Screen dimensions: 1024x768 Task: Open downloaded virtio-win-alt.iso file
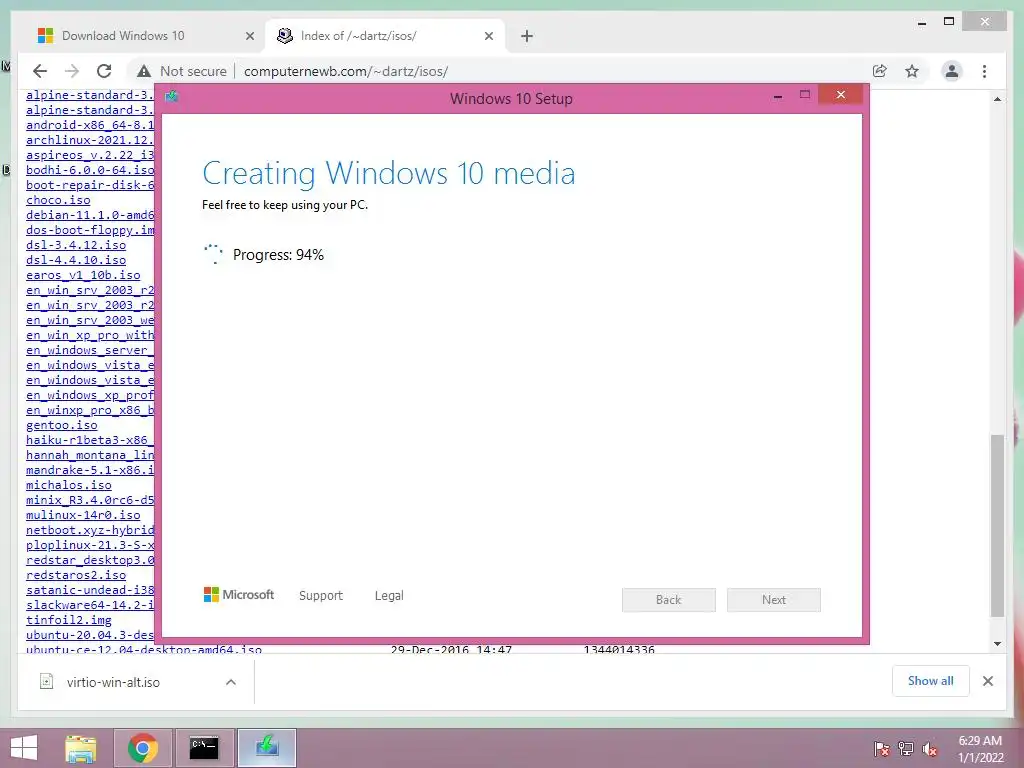pyautogui.click(x=113, y=682)
